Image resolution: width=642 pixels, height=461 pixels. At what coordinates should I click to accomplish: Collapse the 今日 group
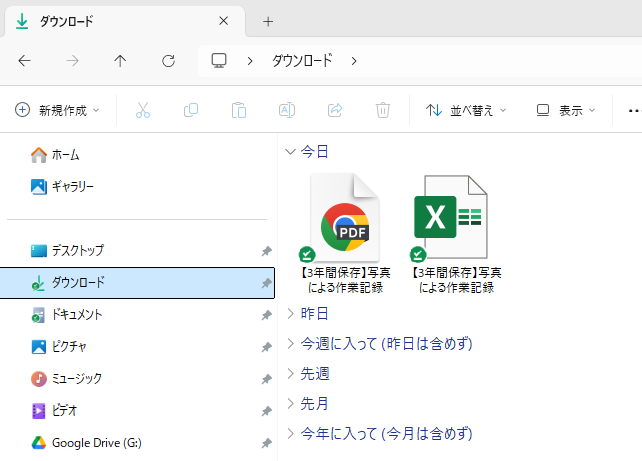(291, 152)
